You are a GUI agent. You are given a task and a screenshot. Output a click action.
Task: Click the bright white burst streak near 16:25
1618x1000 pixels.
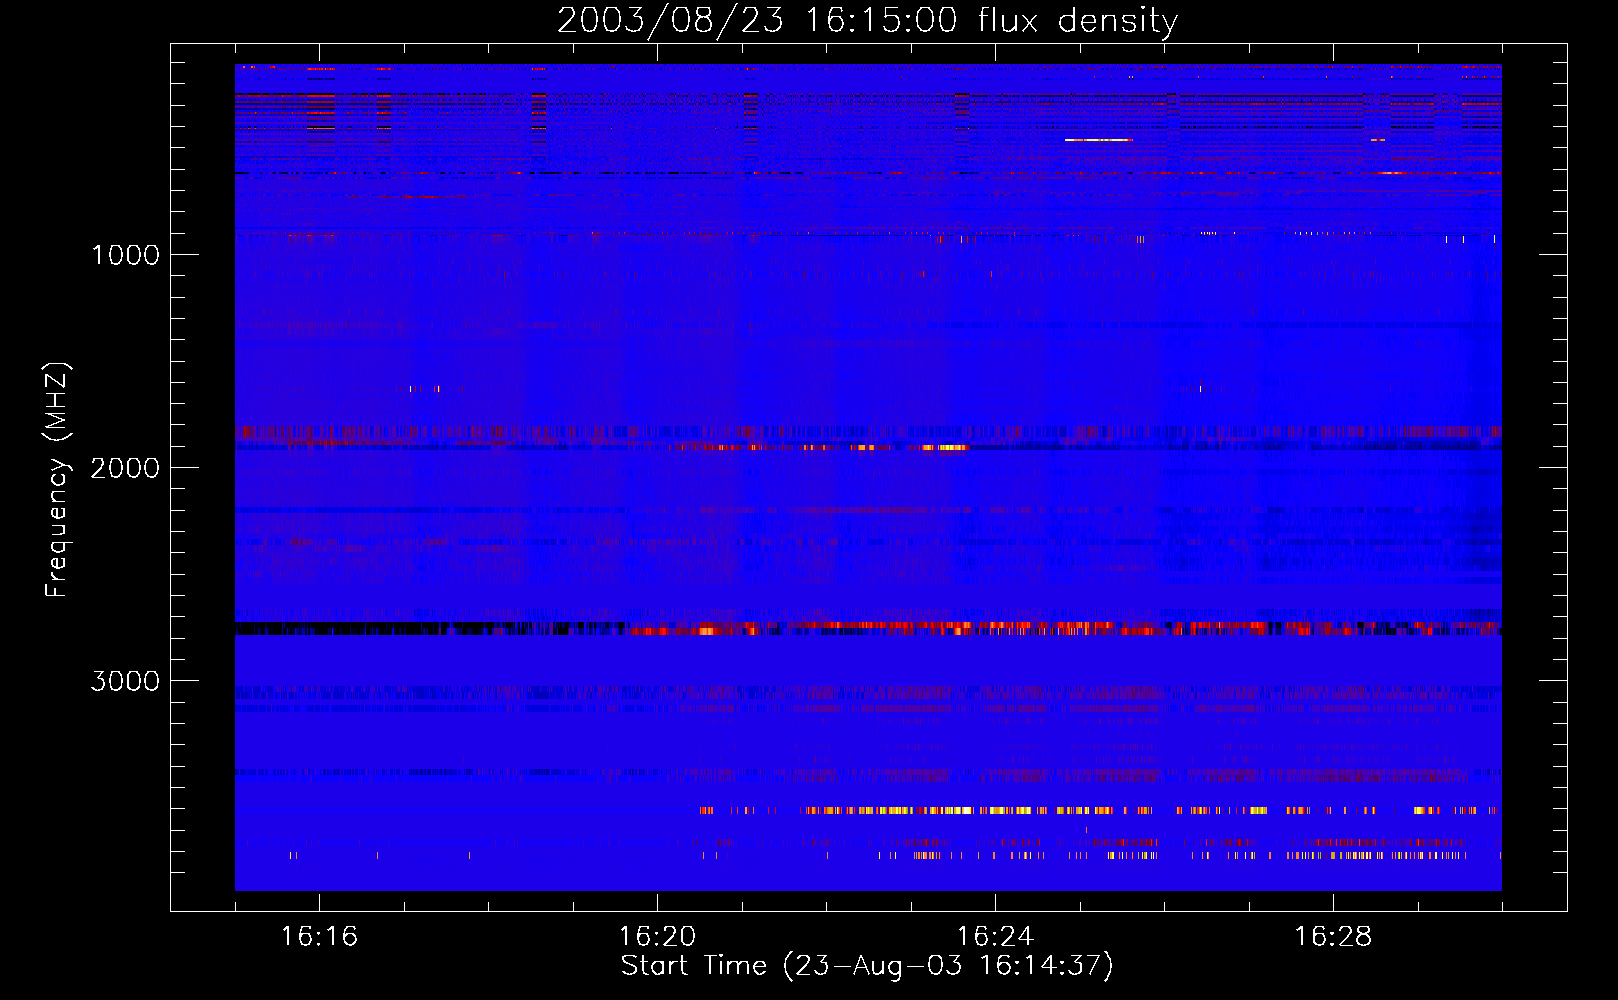(1098, 140)
